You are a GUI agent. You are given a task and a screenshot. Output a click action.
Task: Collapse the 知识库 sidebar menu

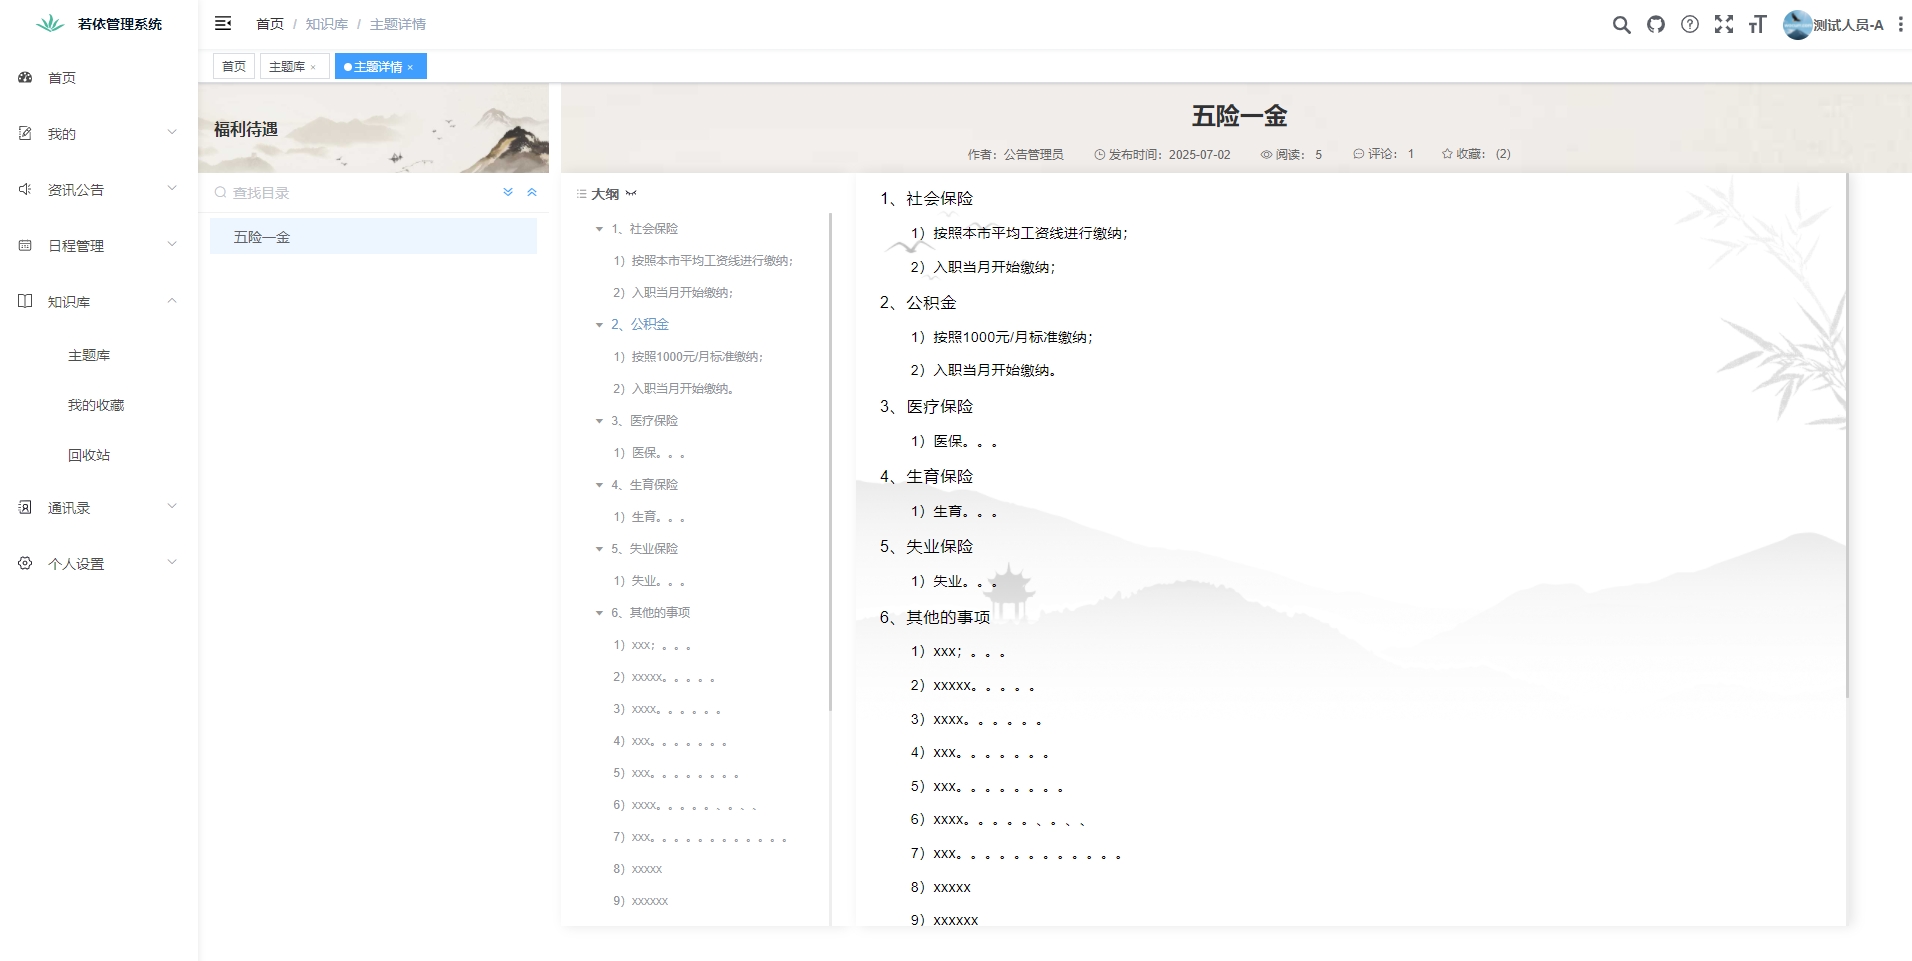[98, 301]
